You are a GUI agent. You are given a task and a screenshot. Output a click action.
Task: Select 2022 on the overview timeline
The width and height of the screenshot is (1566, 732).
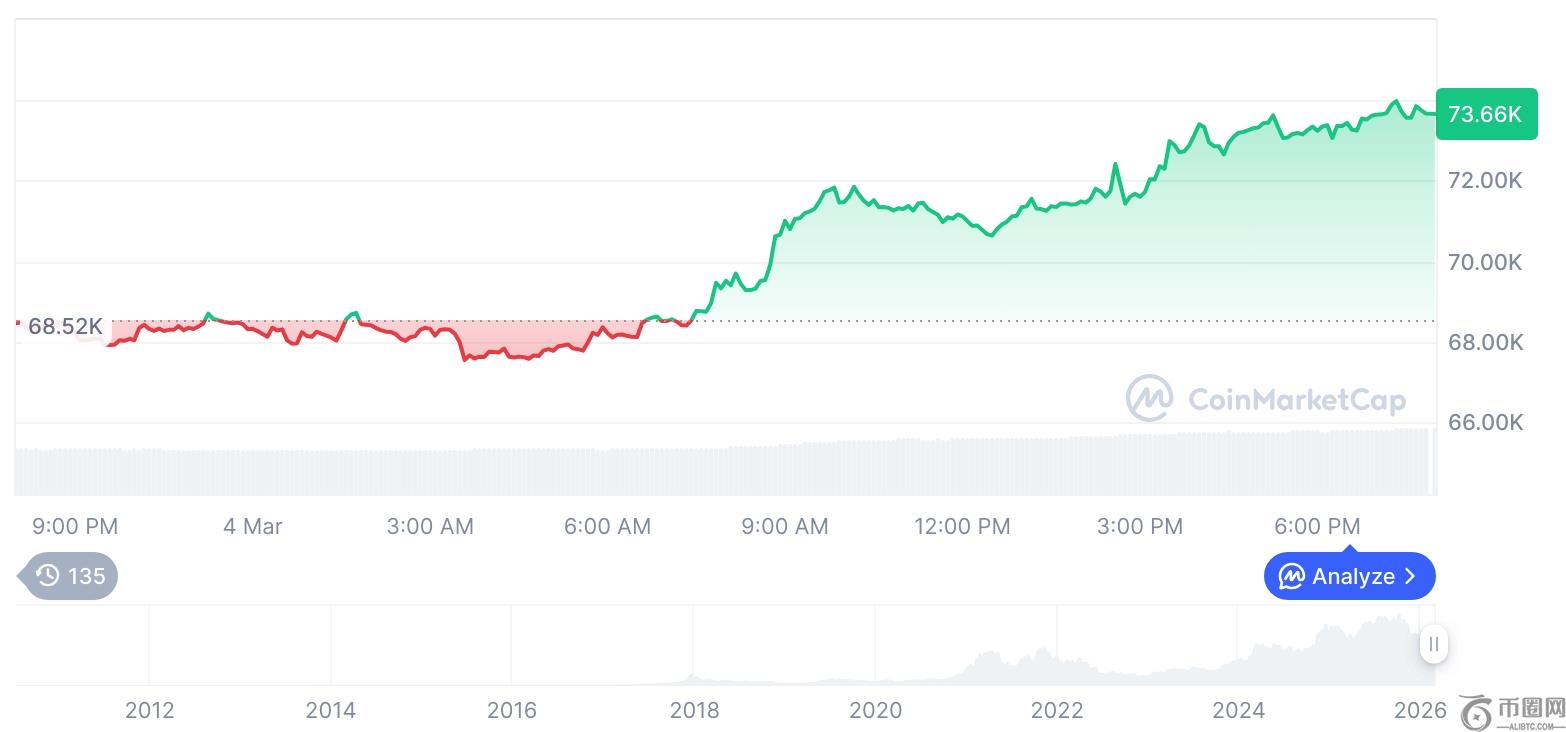[x=1057, y=710]
